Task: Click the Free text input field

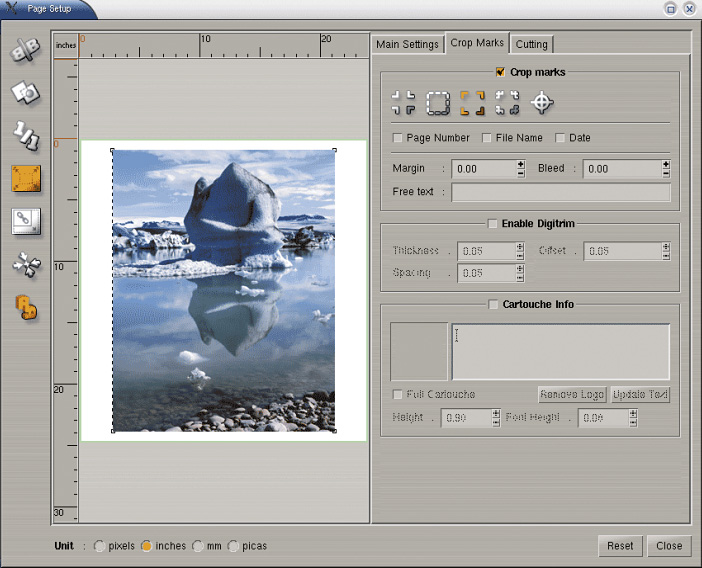Action: click(x=560, y=192)
